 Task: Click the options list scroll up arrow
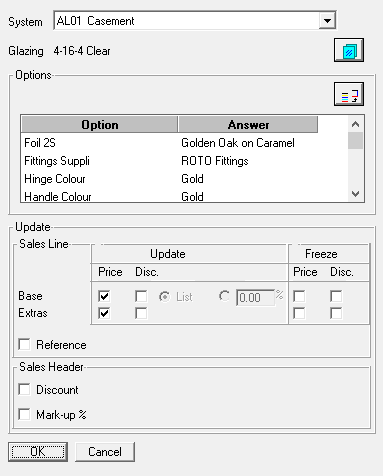tap(355, 124)
